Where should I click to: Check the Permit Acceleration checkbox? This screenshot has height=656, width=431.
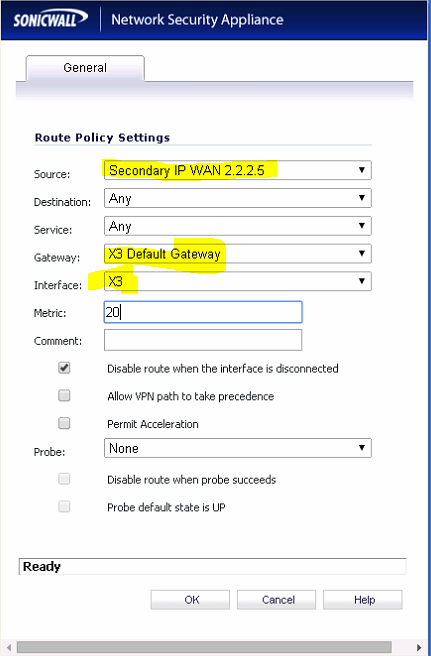64,423
